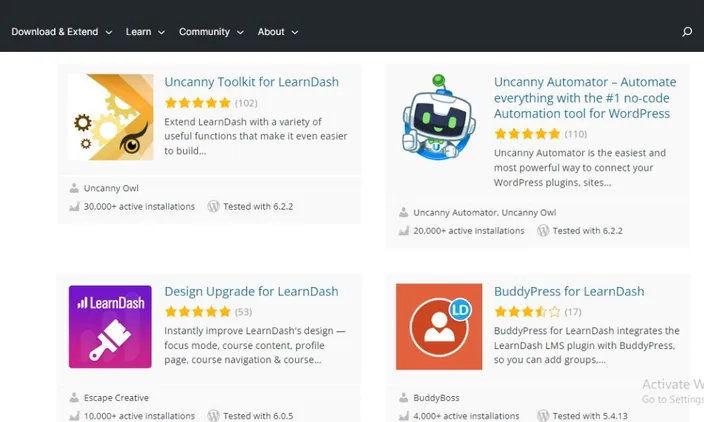Click WordPress logo beside Tested with 5.4.13
The height and width of the screenshot is (422, 704).
(543, 416)
